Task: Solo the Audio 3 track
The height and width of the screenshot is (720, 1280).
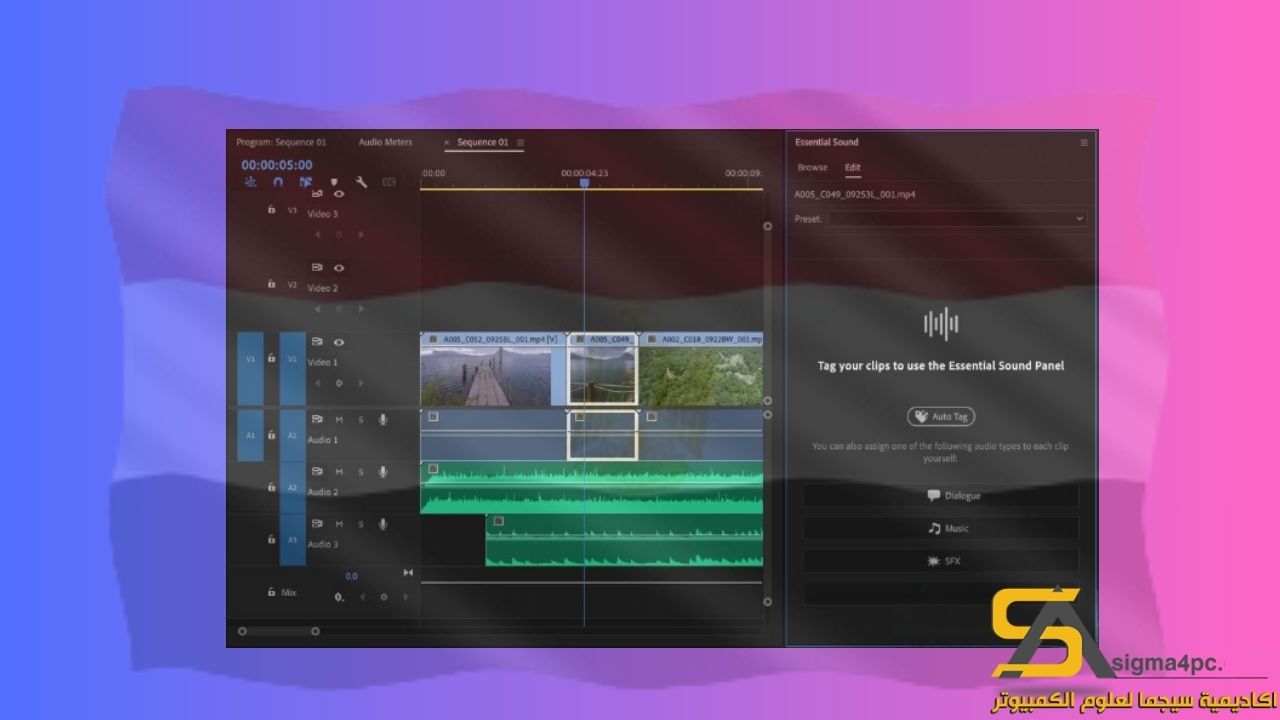Action: 361,524
